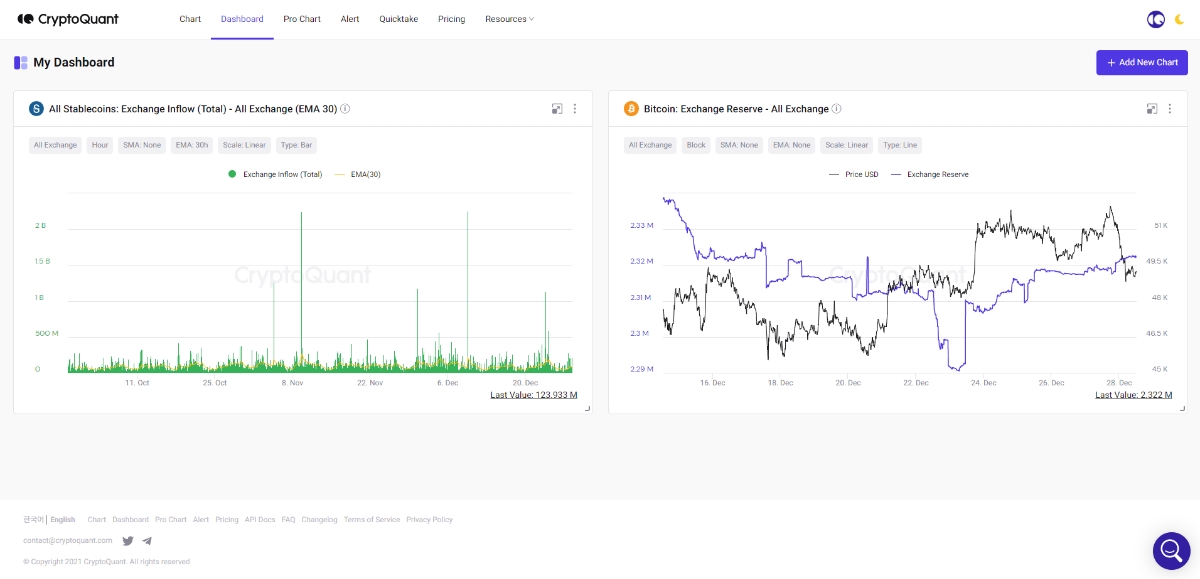Open the Terms of Service footer link
The image size is (1200, 579).
click(371, 520)
